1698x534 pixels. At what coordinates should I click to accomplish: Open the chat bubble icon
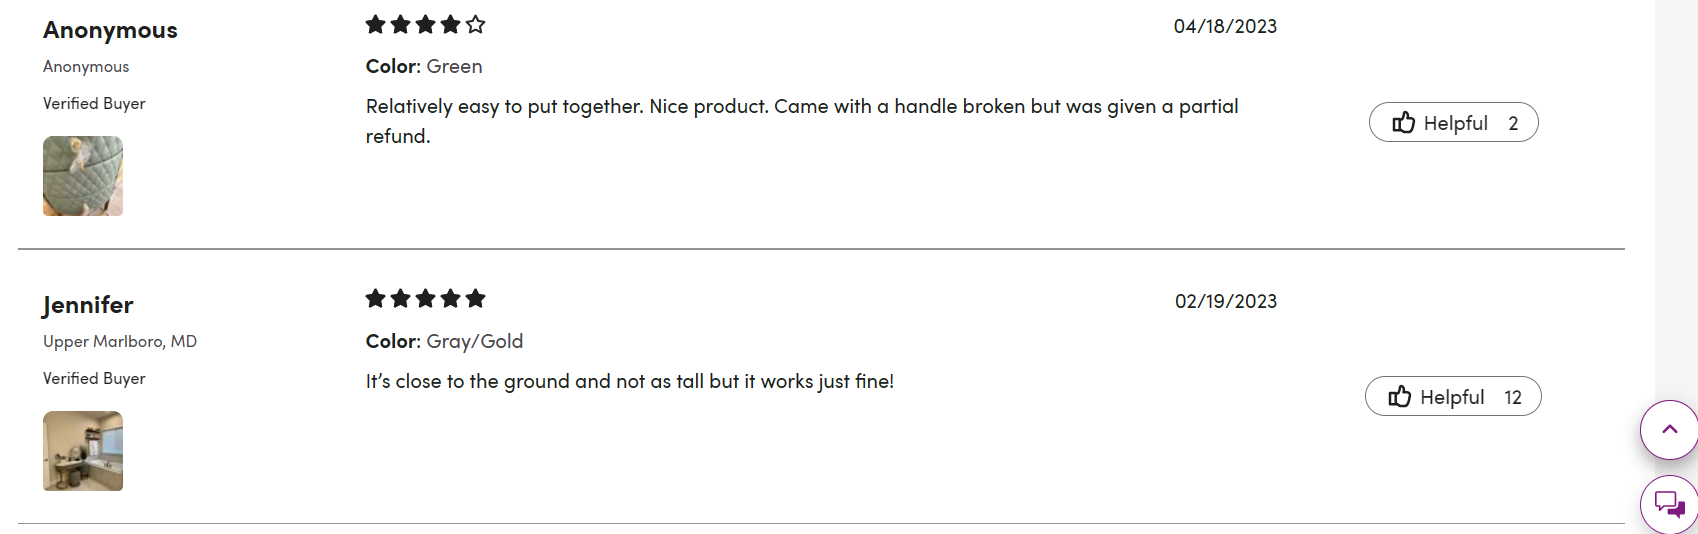pos(1669,503)
